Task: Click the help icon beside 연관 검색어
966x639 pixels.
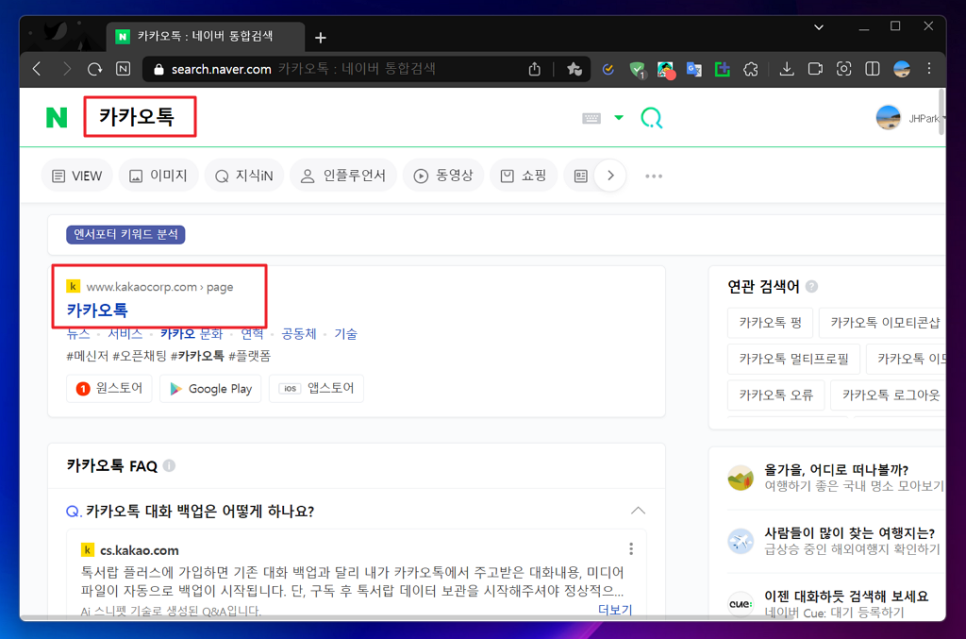Action: 812,287
